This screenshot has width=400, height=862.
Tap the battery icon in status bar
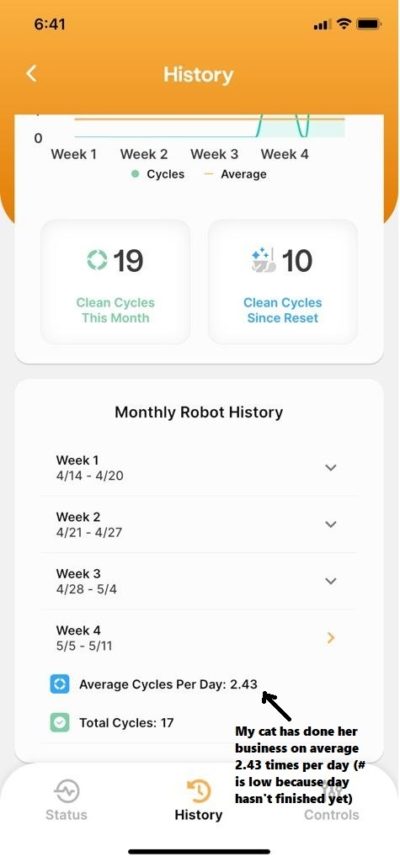[x=368, y=25]
